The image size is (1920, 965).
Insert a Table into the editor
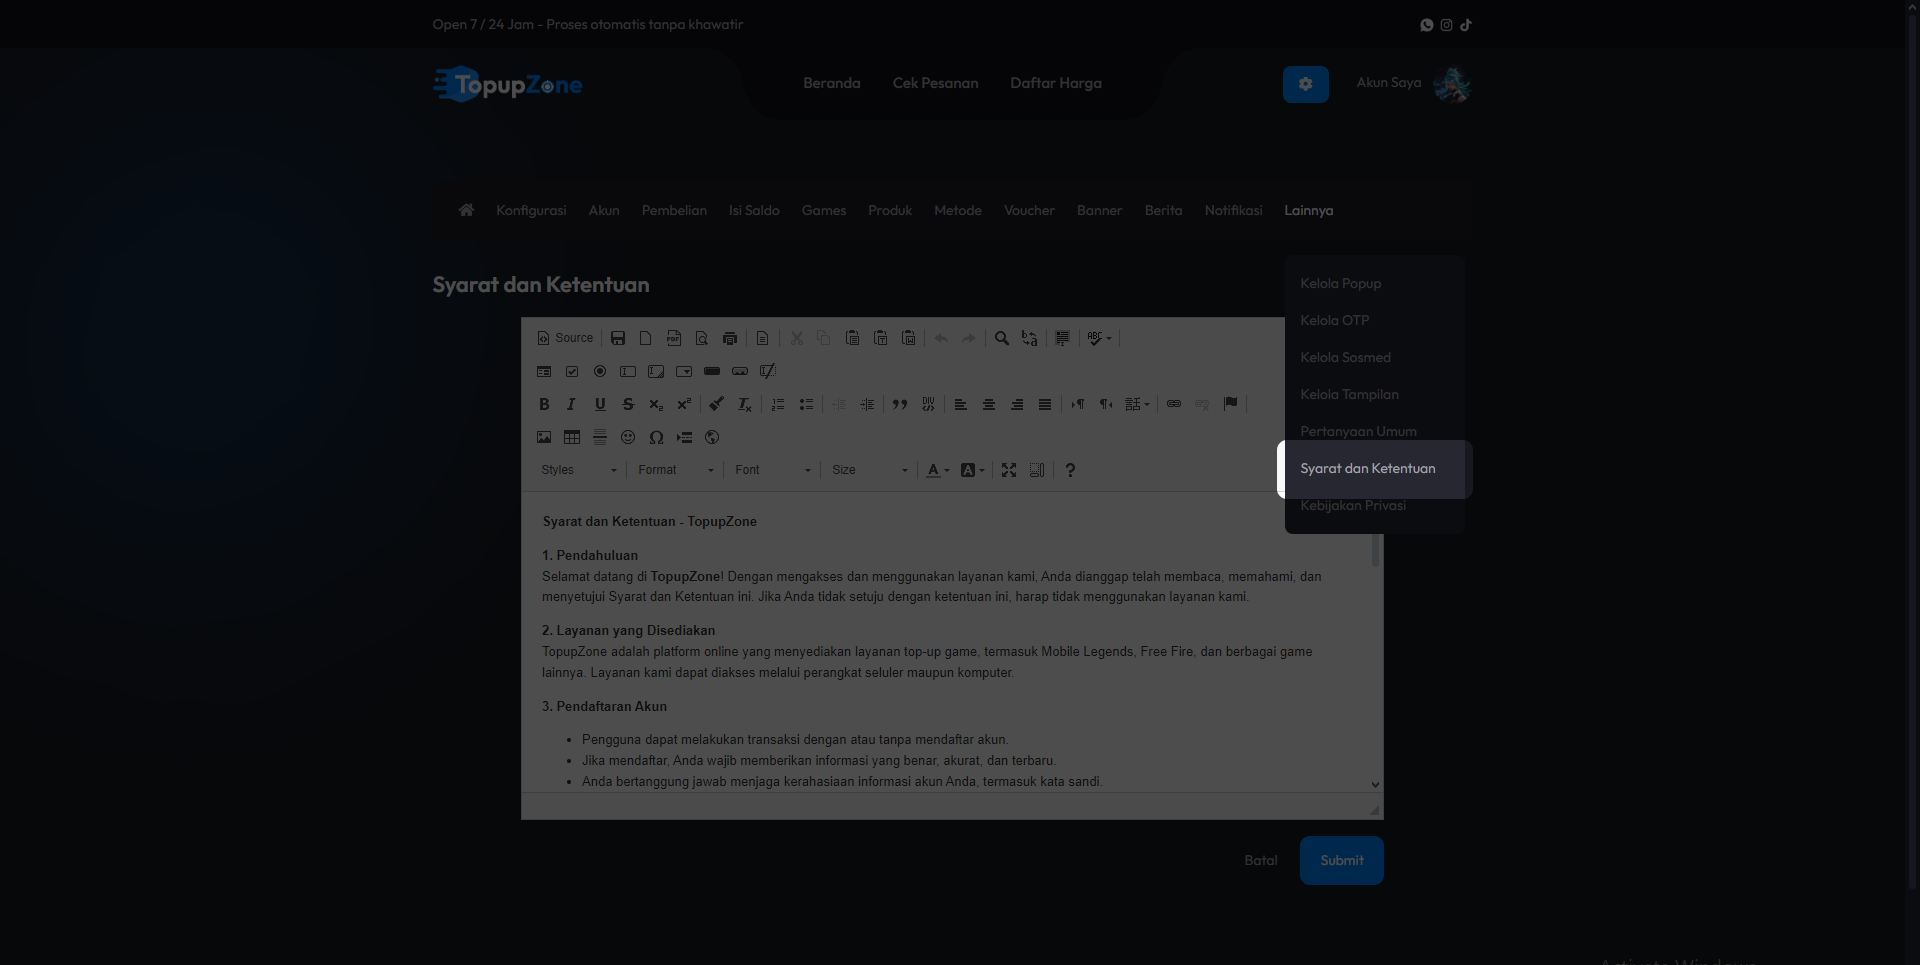click(572, 437)
